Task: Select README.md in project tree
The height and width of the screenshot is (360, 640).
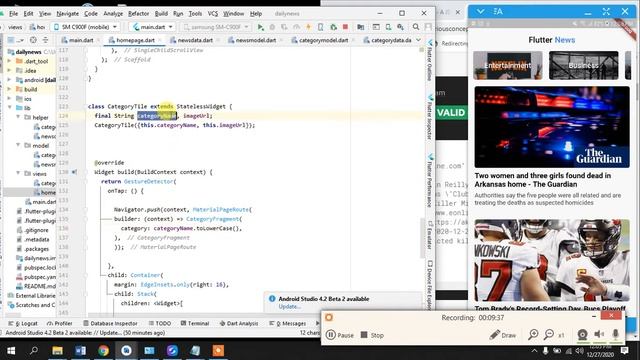Action: coord(36,287)
